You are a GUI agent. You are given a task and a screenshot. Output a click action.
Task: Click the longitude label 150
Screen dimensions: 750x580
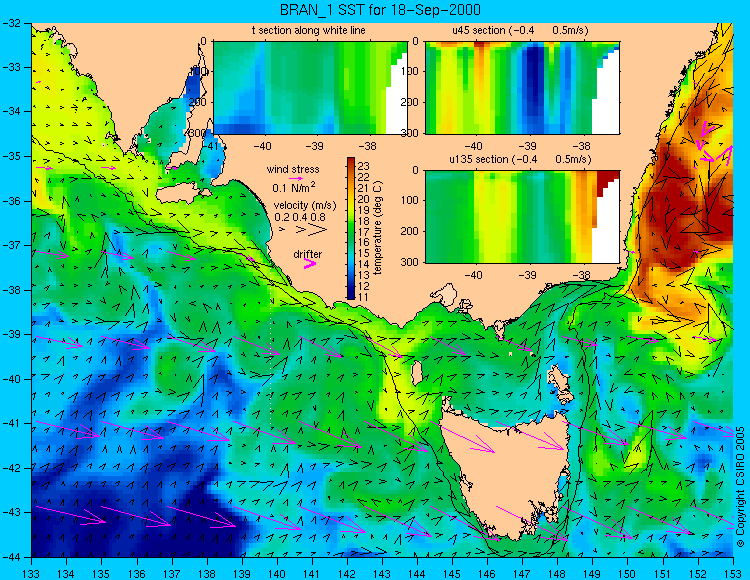coord(628,574)
